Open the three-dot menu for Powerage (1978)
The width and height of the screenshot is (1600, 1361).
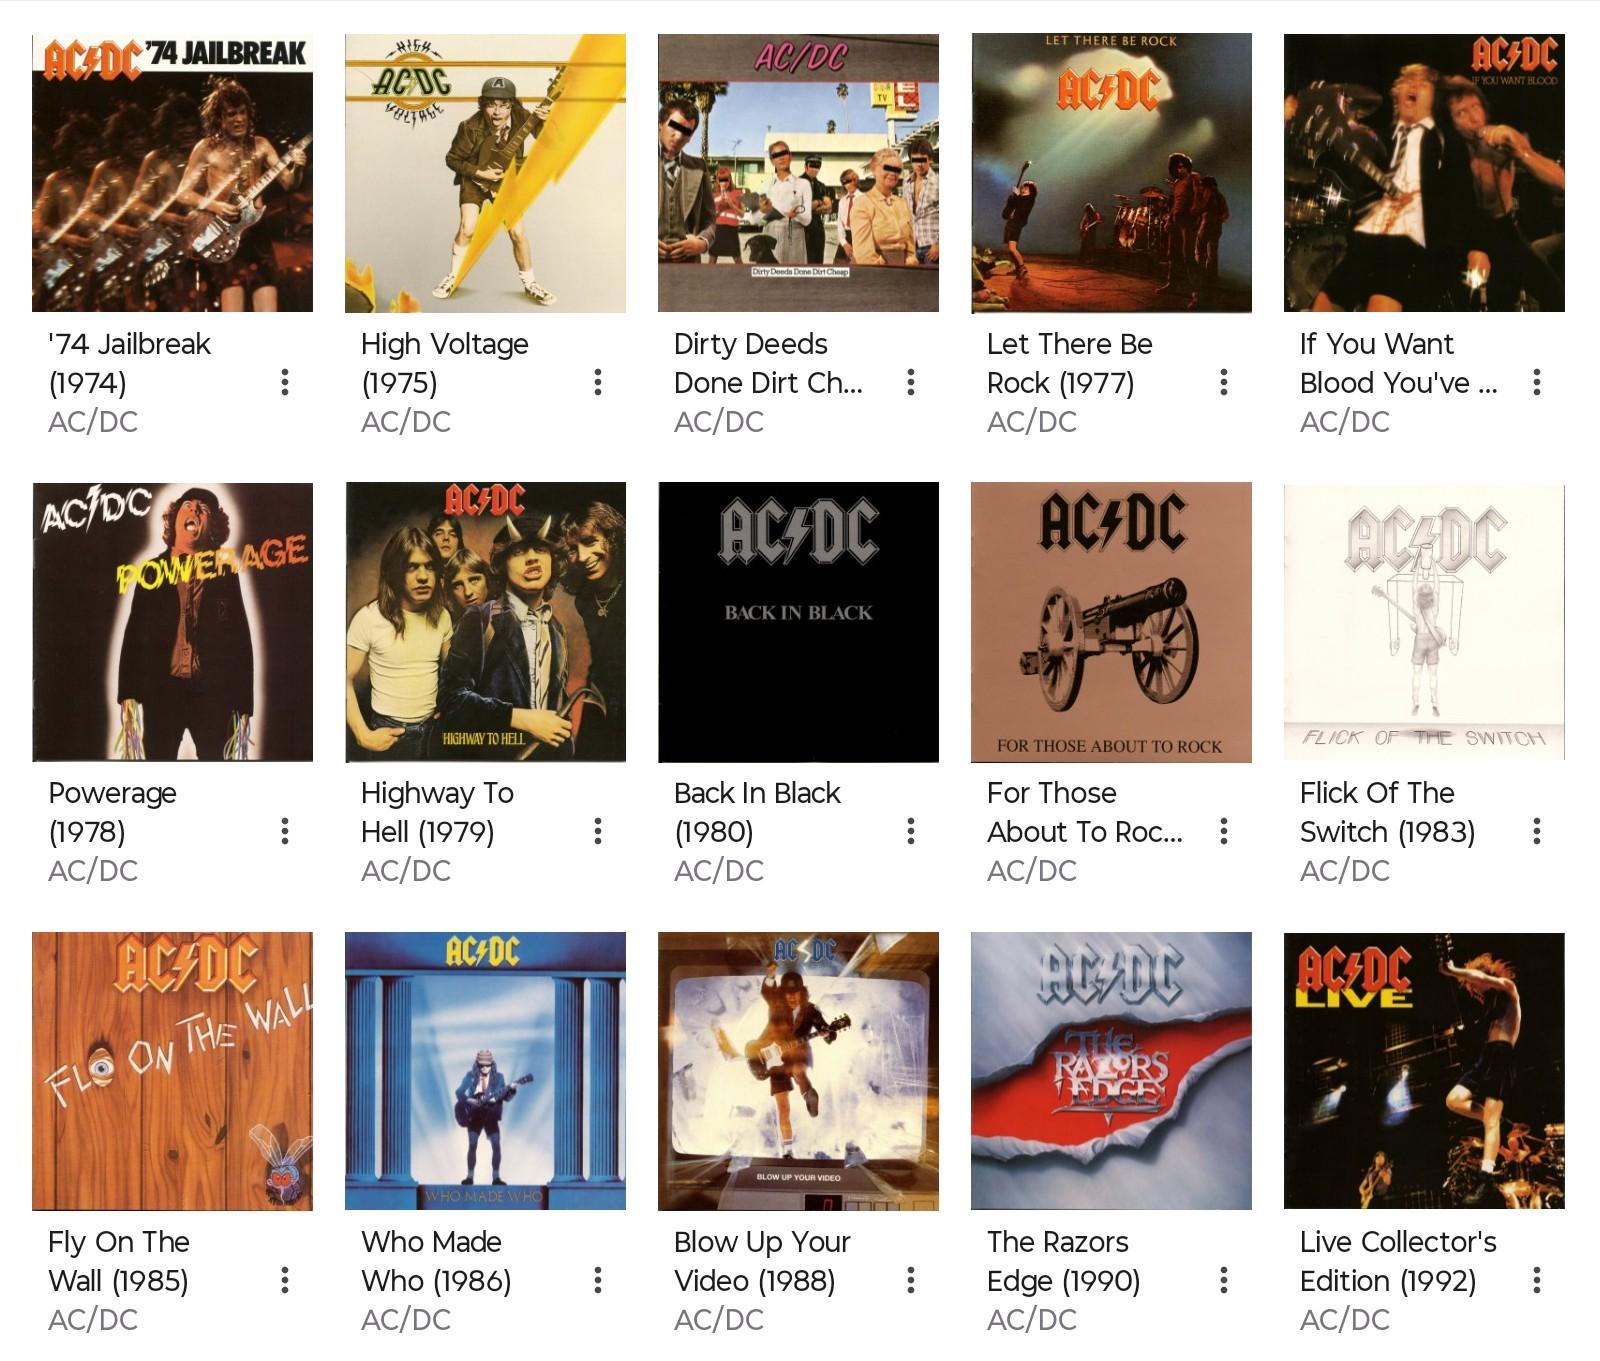[285, 831]
